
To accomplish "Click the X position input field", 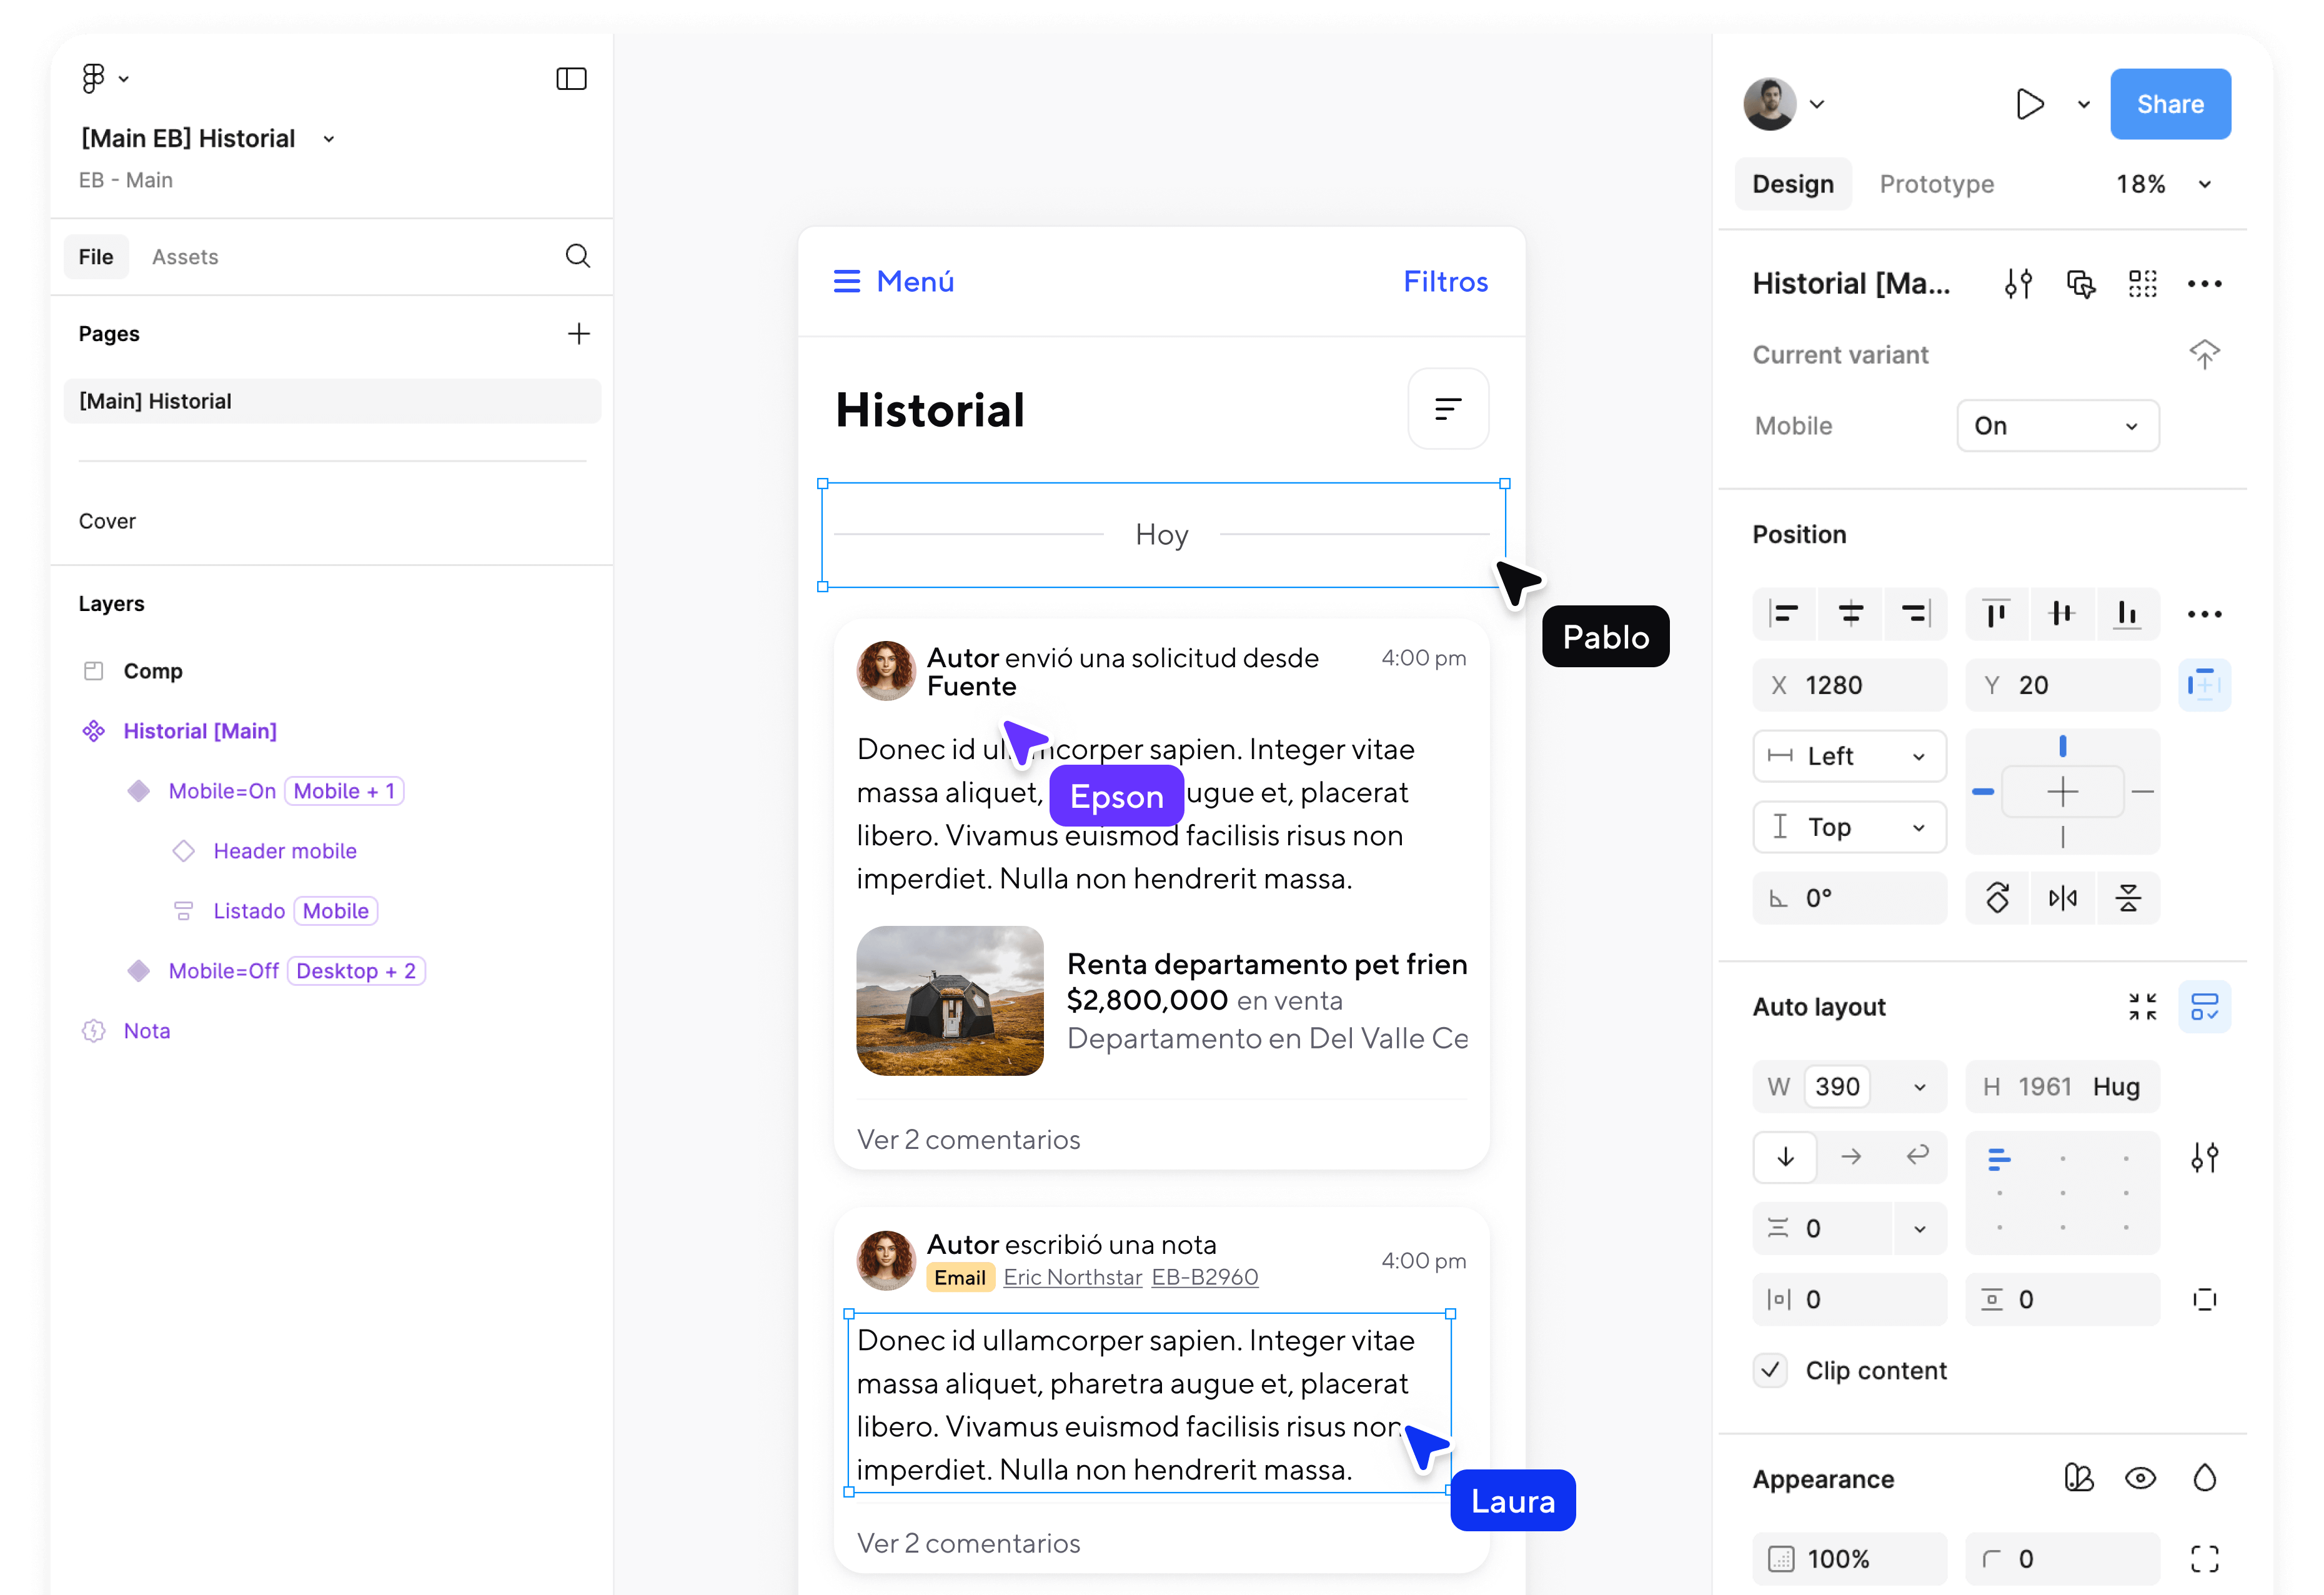I will [x=1849, y=685].
